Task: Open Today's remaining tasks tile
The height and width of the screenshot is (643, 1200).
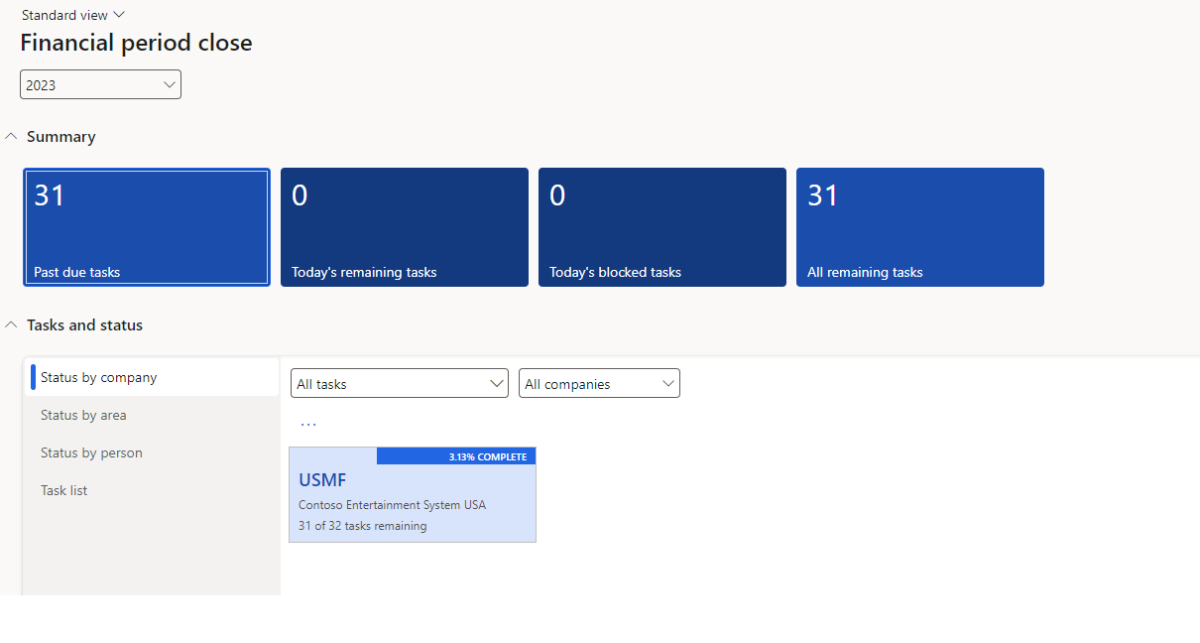Action: click(x=404, y=227)
